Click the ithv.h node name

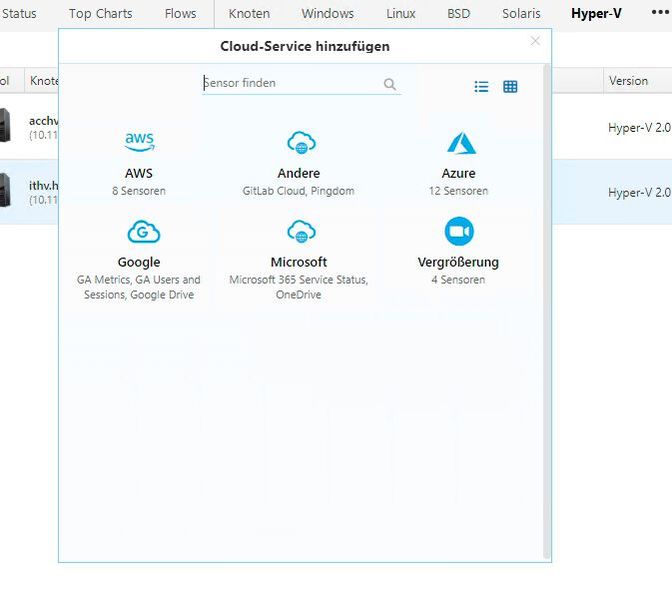click(43, 186)
